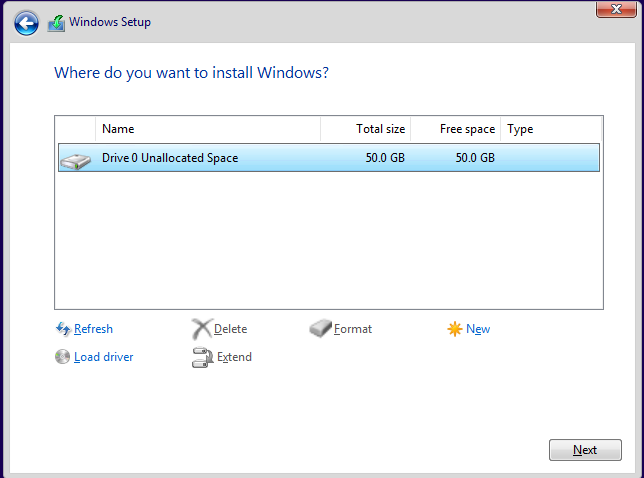Click the Extend partition icon

pyautogui.click(x=202, y=357)
